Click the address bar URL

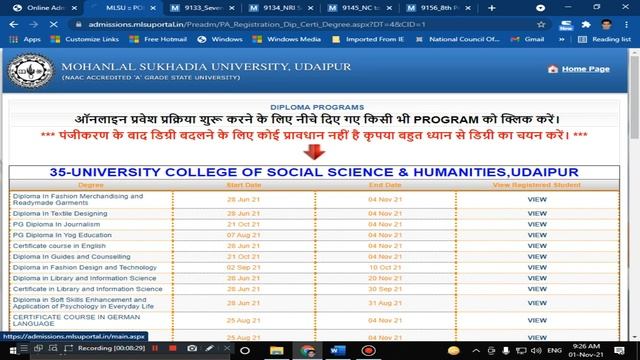click(x=257, y=24)
